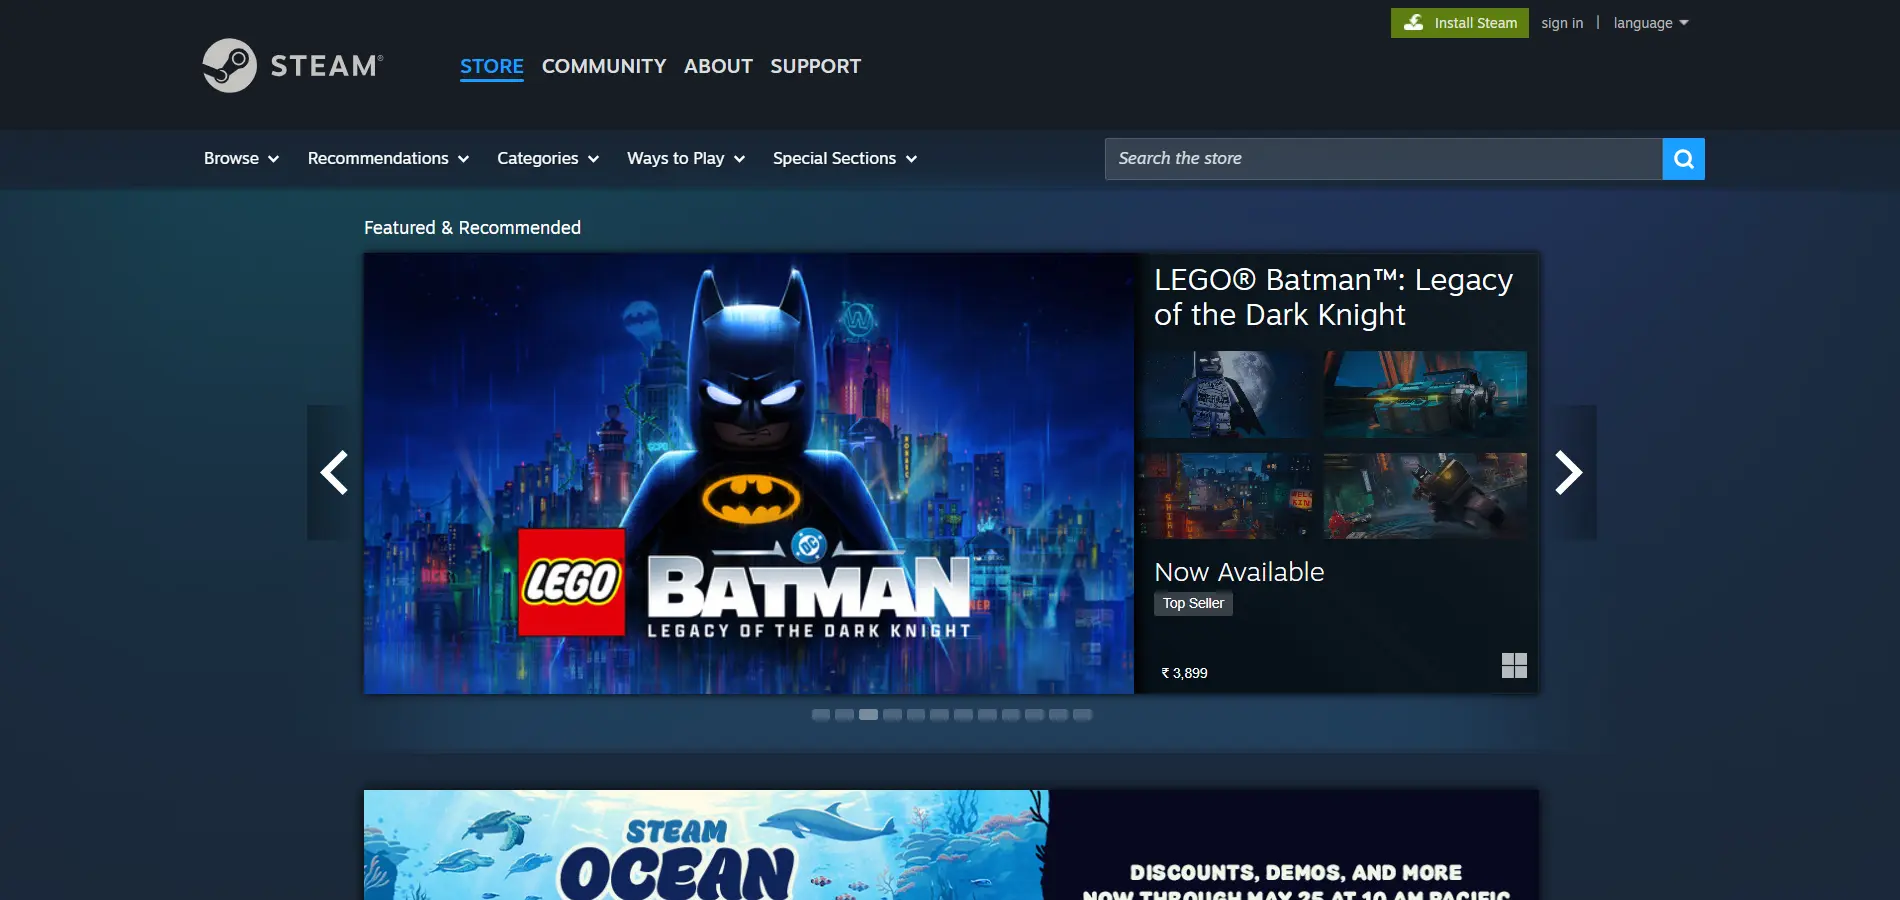View the bottom-right combat screenshot thumbnail
Screen dimensions: 1900x900
click(x=1425, y=496)
